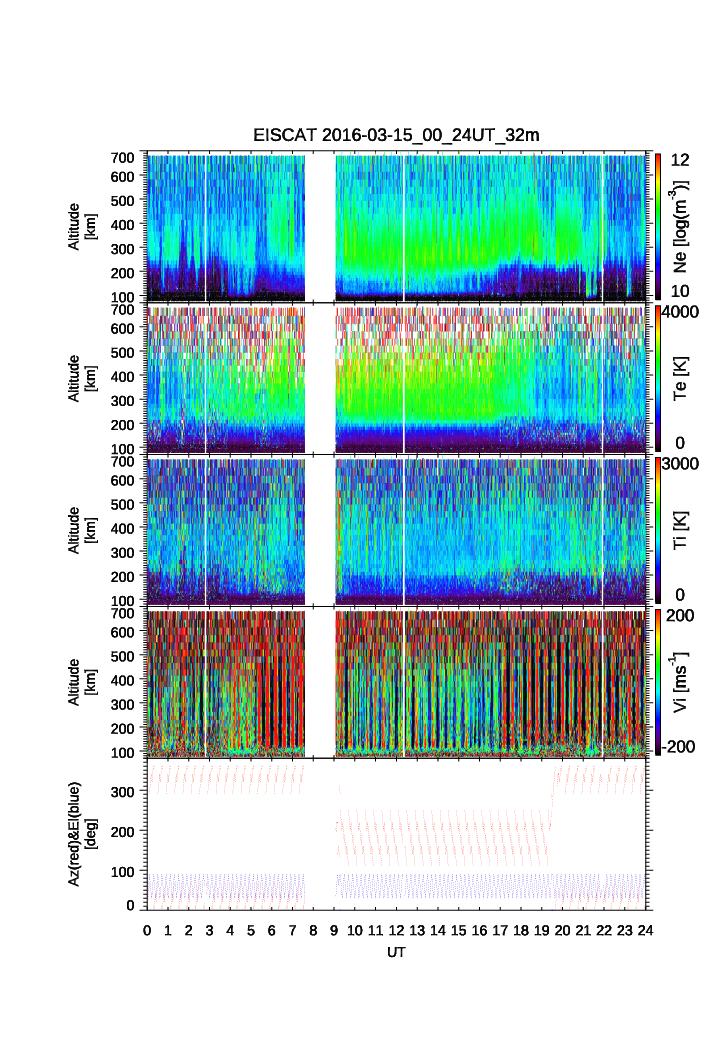Image resolution: width=708 pixels, height=1062 pixels.
Task: Click the hour 8 tick label
Action: coord(313,931)
